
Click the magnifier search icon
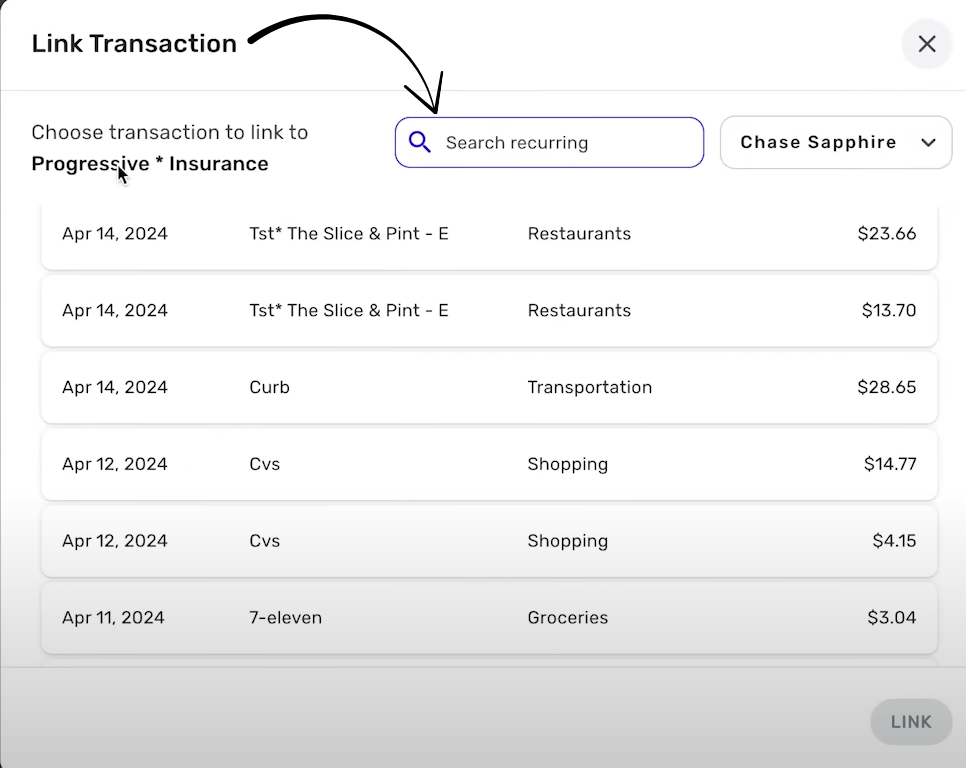coord(420,142)
